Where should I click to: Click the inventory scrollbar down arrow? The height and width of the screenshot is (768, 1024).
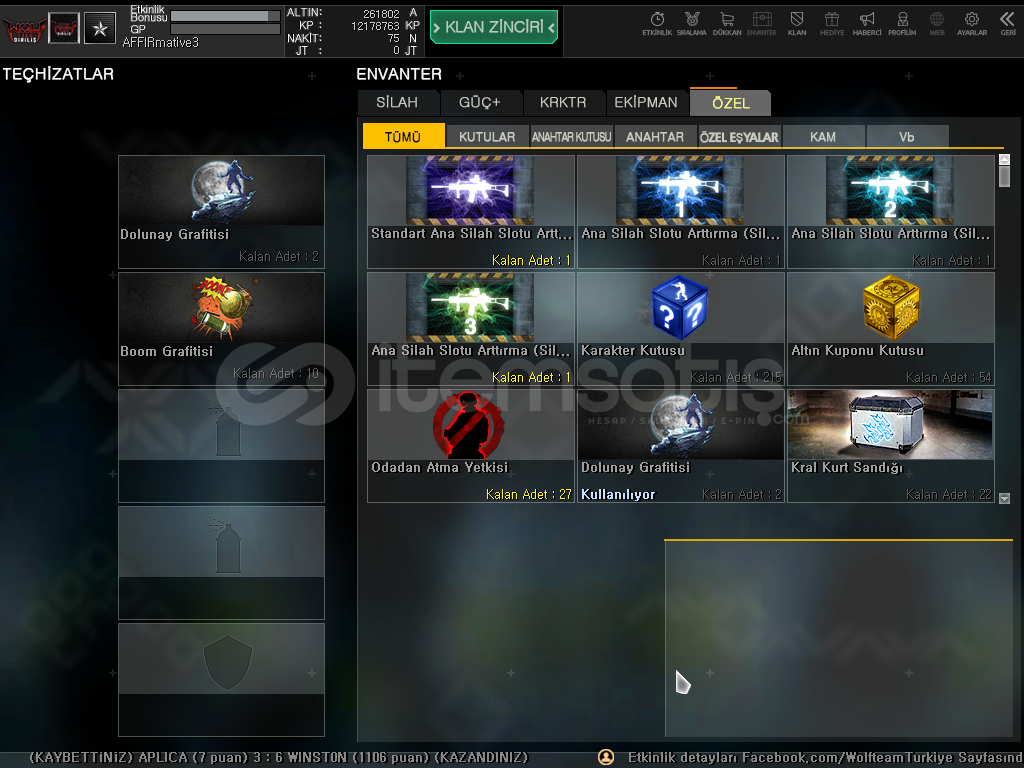click(1004, 498)
